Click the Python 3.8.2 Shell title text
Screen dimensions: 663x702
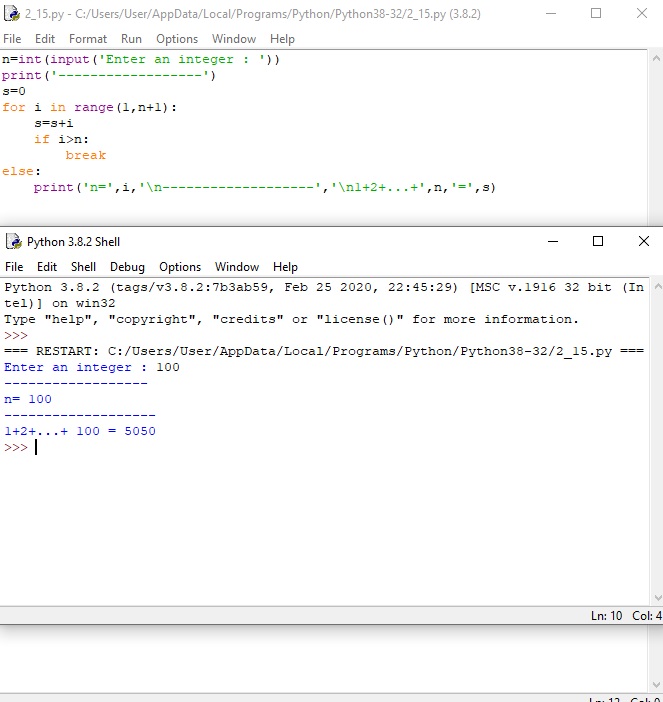(x=73, y=242)
